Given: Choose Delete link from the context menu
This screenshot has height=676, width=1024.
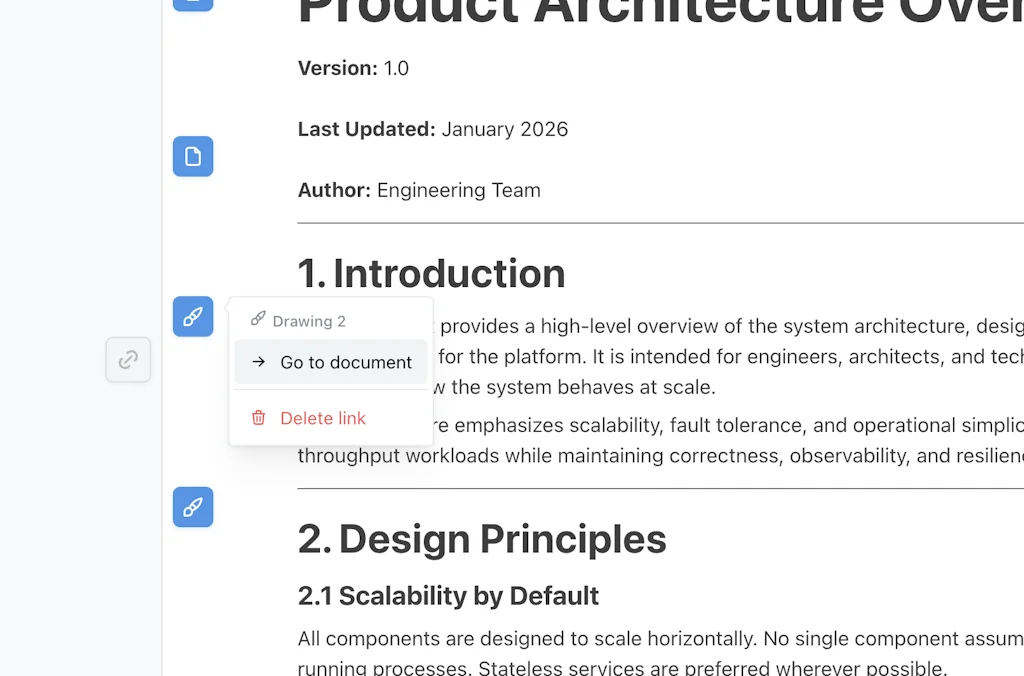Looking at the screenshot, I should (x=322, y=418).
